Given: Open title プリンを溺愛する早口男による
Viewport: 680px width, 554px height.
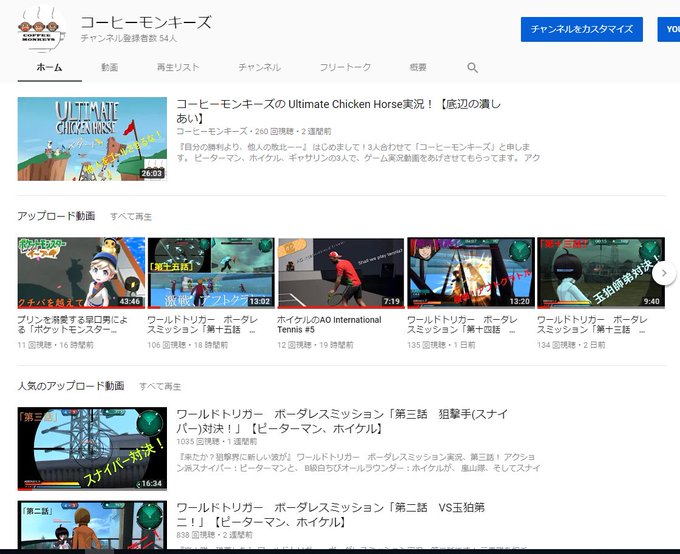Looking at the screenshot, I should click(73, 325).
